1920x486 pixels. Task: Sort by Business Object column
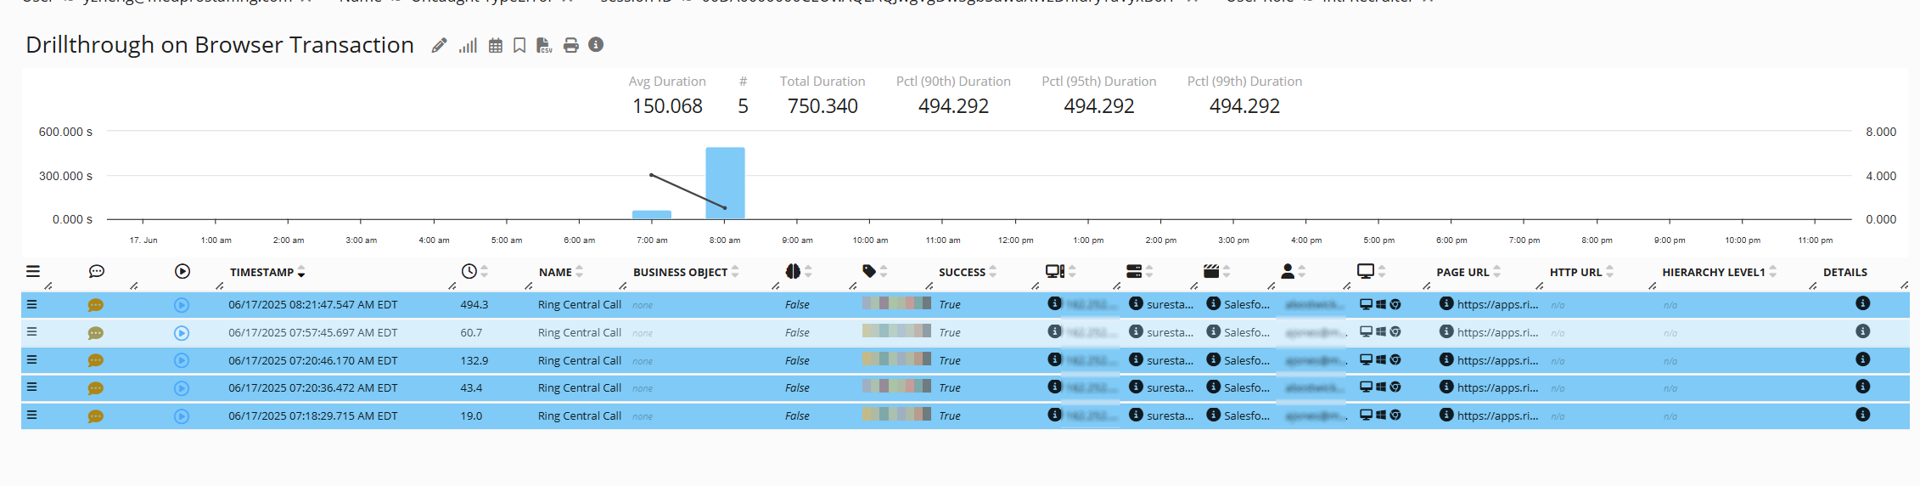tap(680, 272)
